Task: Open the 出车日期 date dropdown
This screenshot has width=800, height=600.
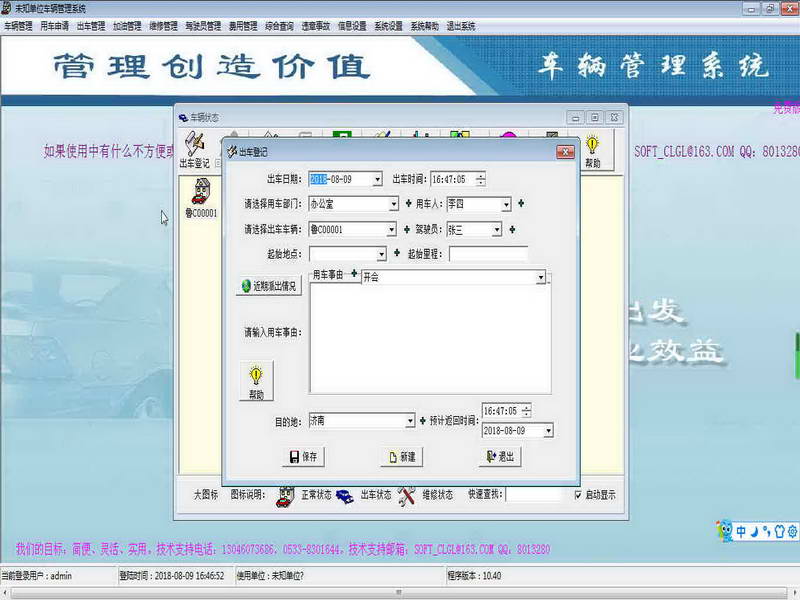Action: (378, 179)
